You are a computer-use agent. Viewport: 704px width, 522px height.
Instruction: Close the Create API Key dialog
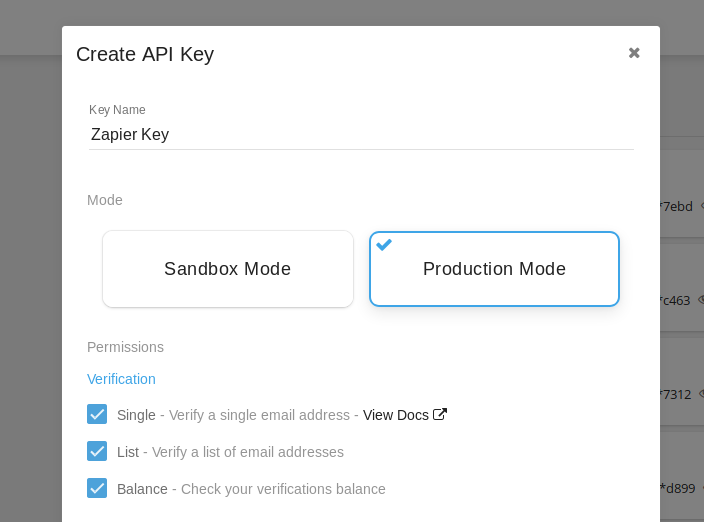(x=634, y=53)
